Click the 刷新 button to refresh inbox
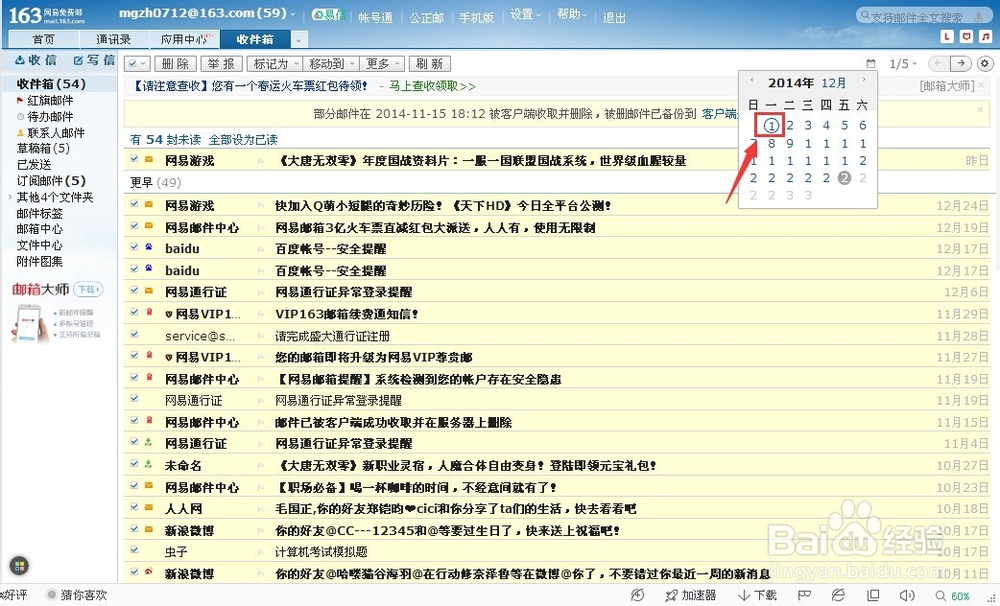The height and width of the screenshot is (606, 1000). 430,62
